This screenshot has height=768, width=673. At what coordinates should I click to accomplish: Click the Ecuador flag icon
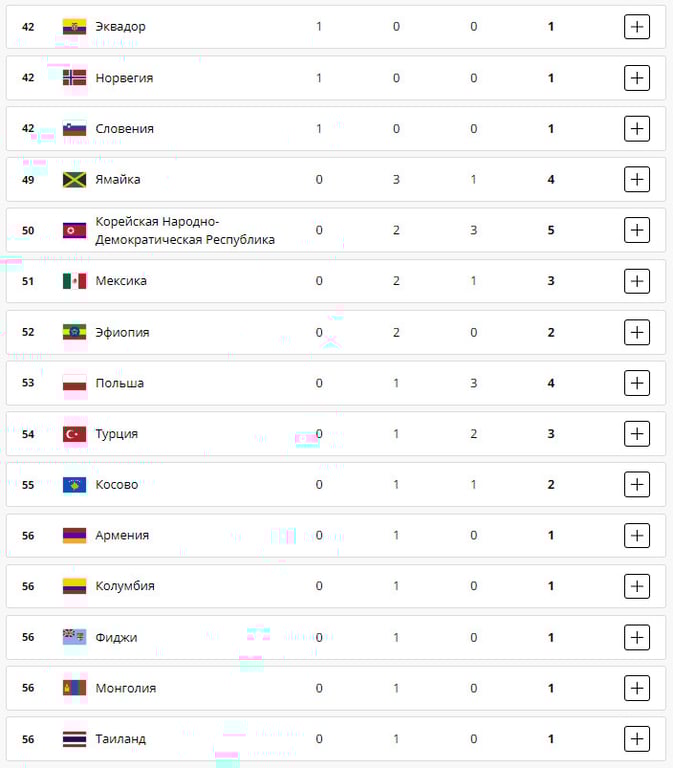(74, 27)
